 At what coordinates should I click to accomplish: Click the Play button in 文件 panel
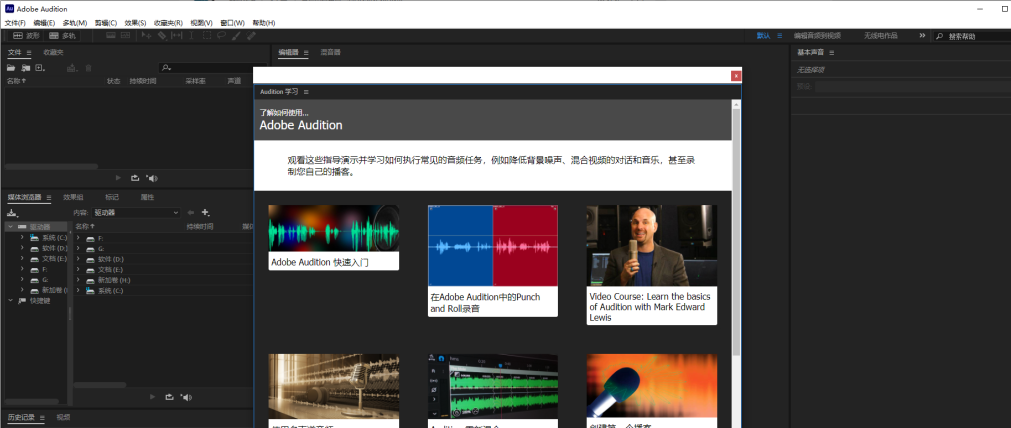118,178
